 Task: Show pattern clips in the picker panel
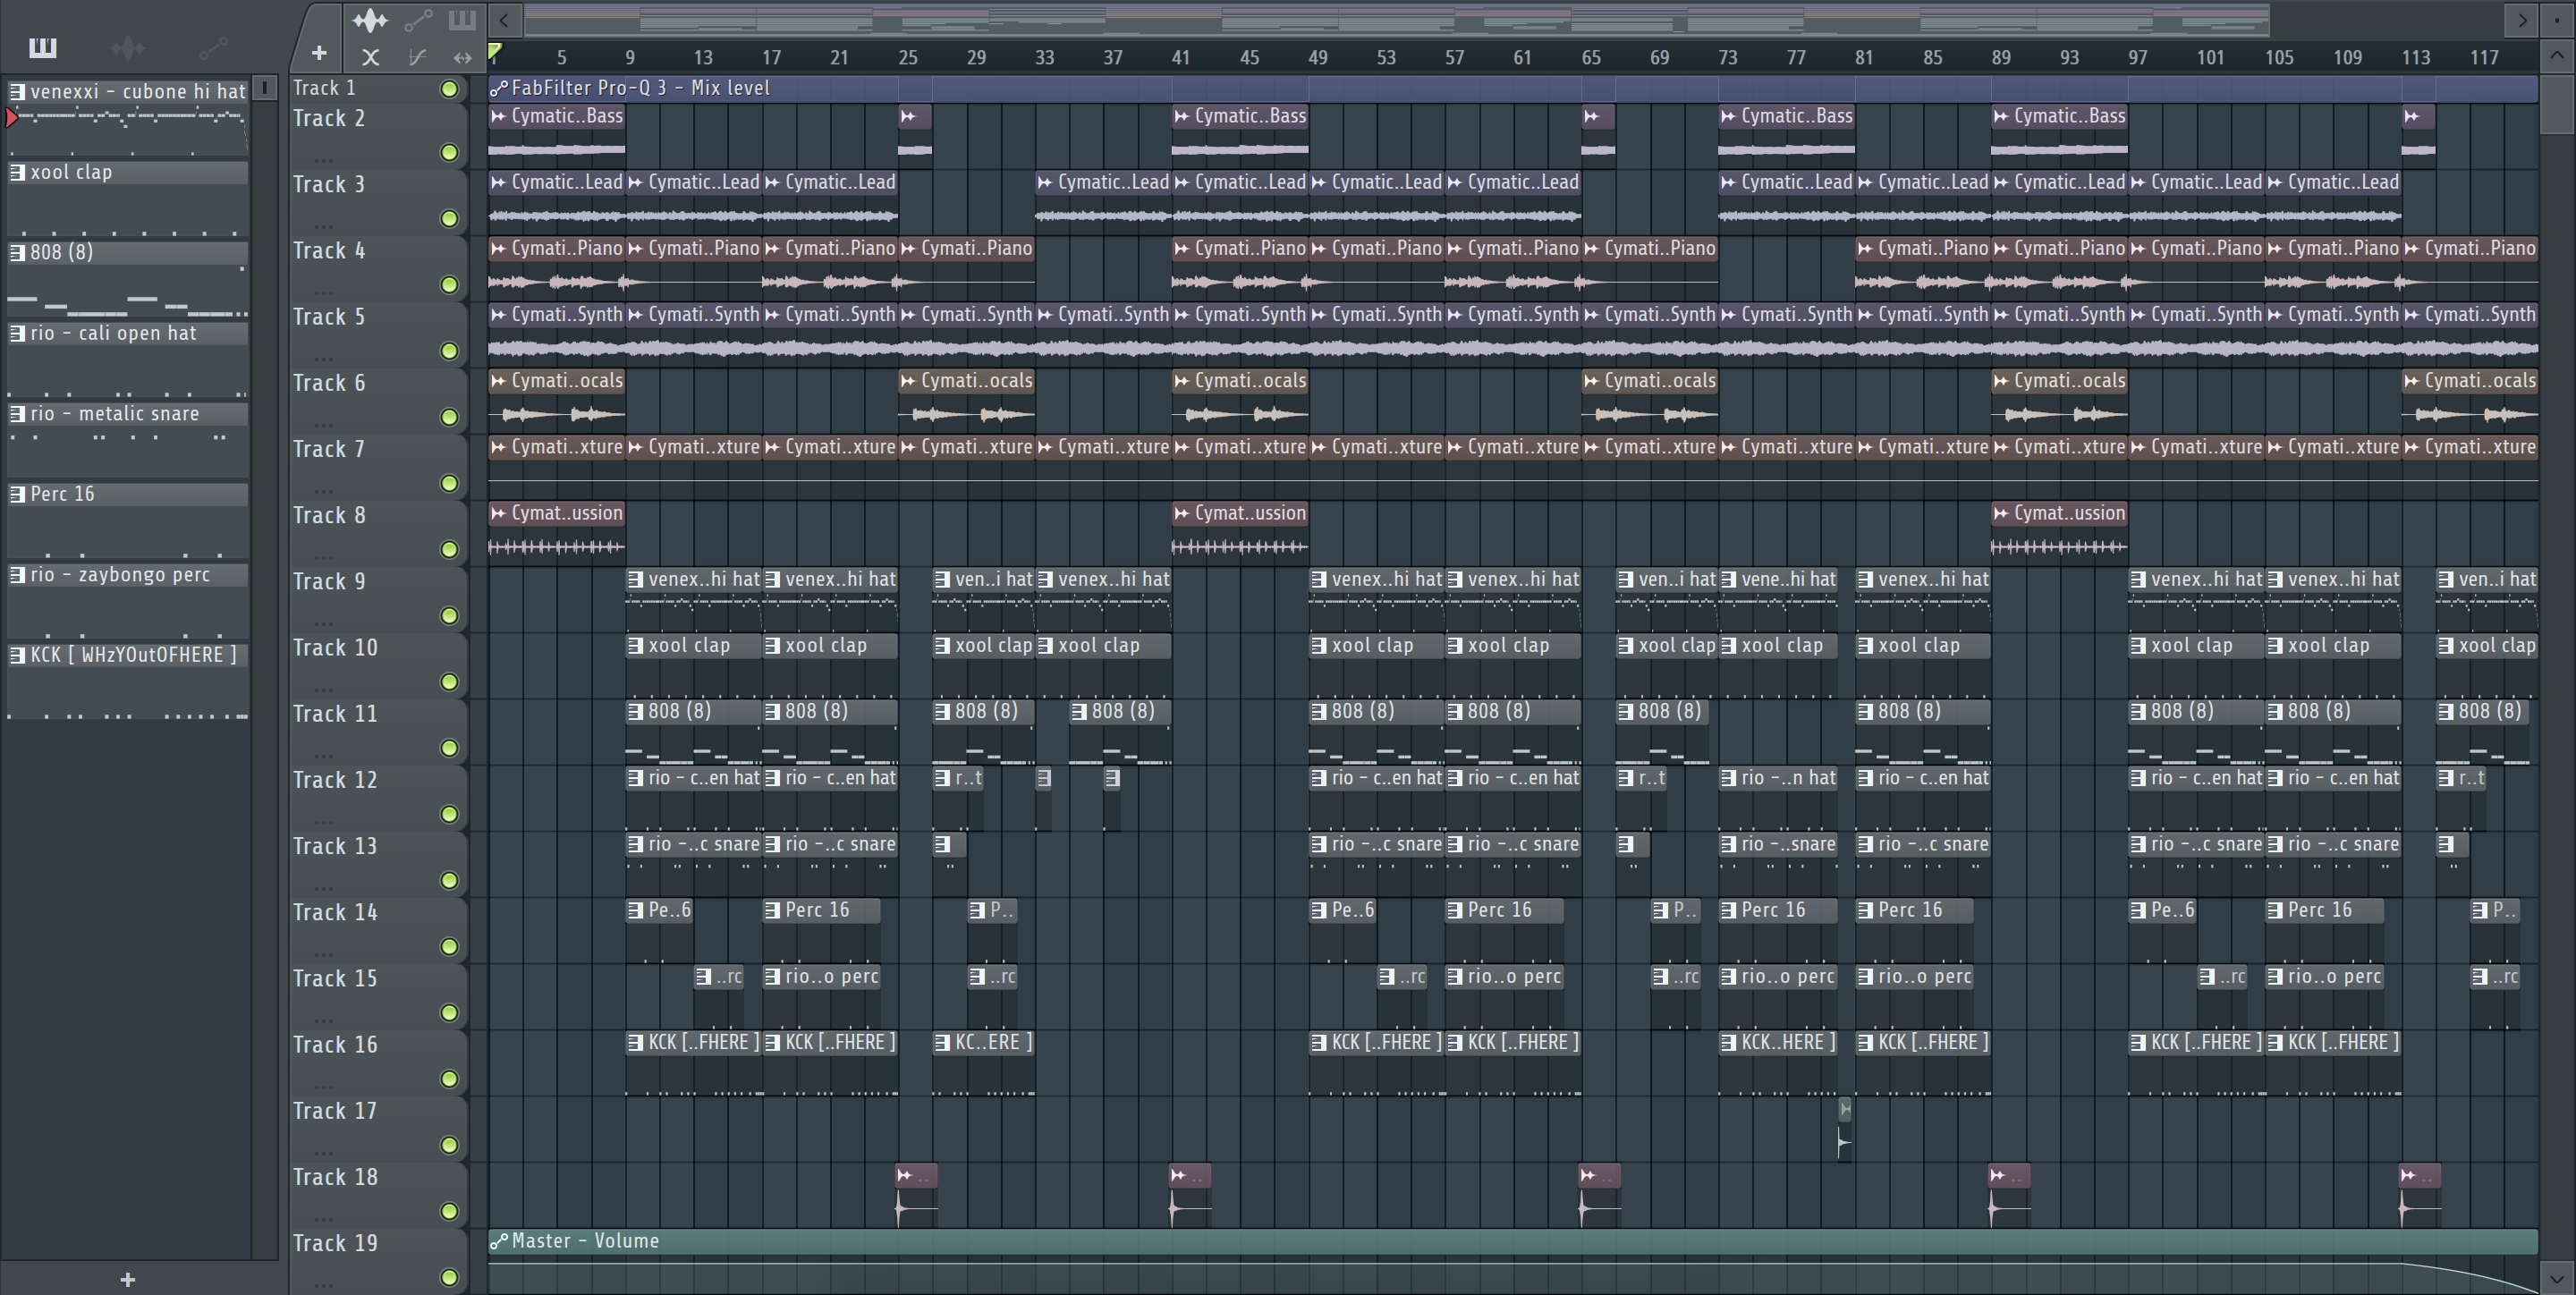(x=43, y=47)
